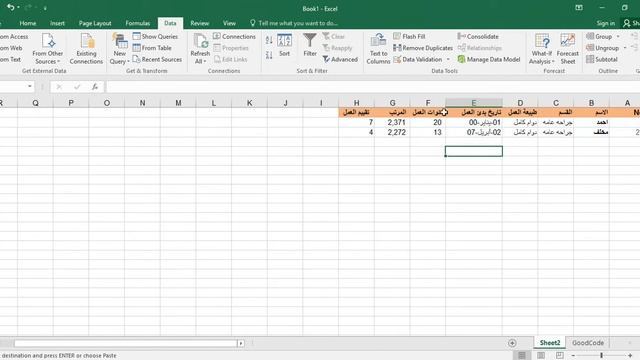Screen dimensions: 640x360
Task: Expand Data Validation dropdown arrow
Action: tap(448, 59)
